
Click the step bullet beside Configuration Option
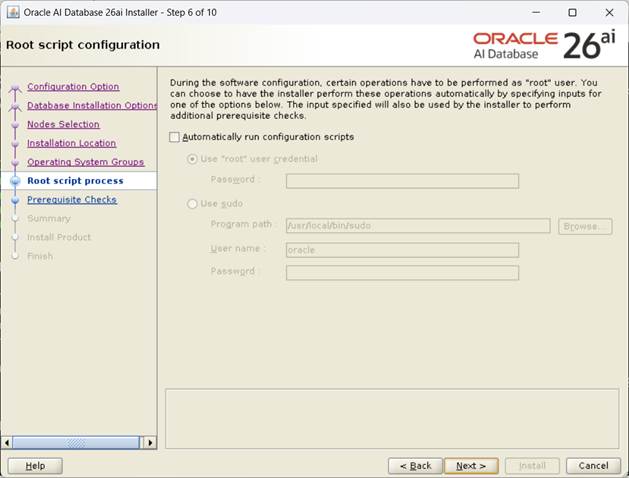pos(15,87)
